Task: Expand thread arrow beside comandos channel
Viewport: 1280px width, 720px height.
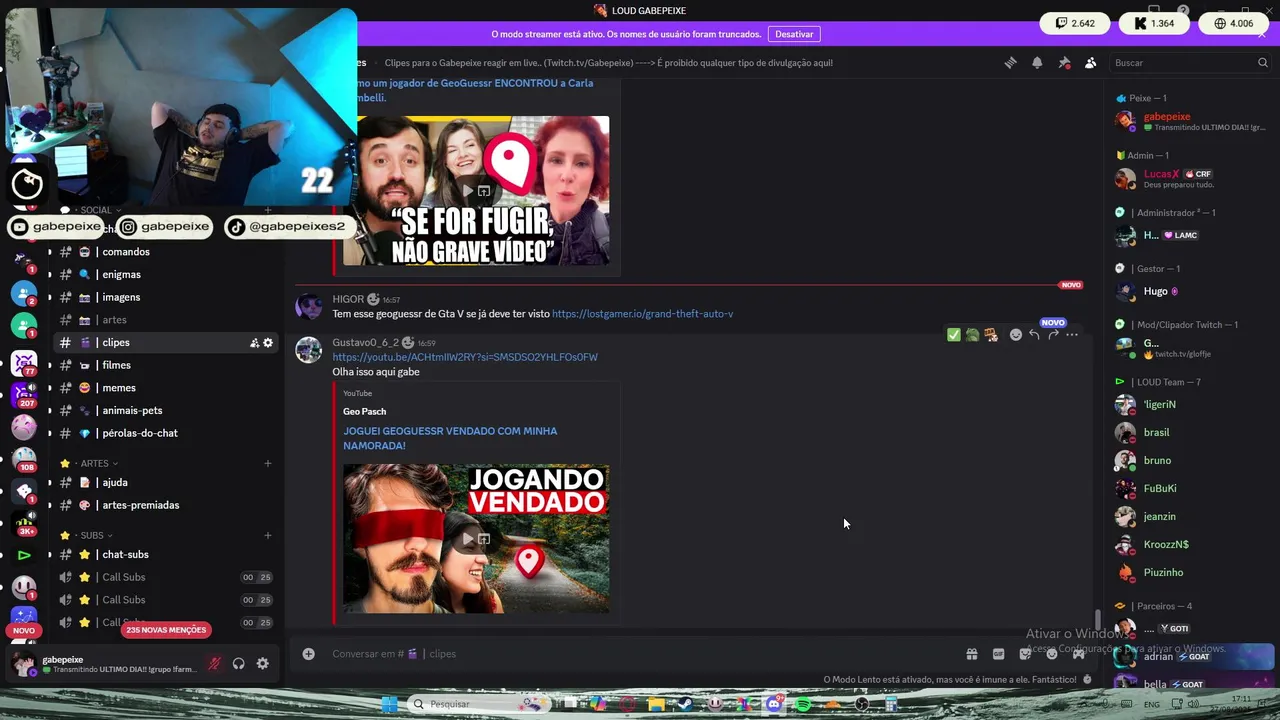Action: click(49, 252)
